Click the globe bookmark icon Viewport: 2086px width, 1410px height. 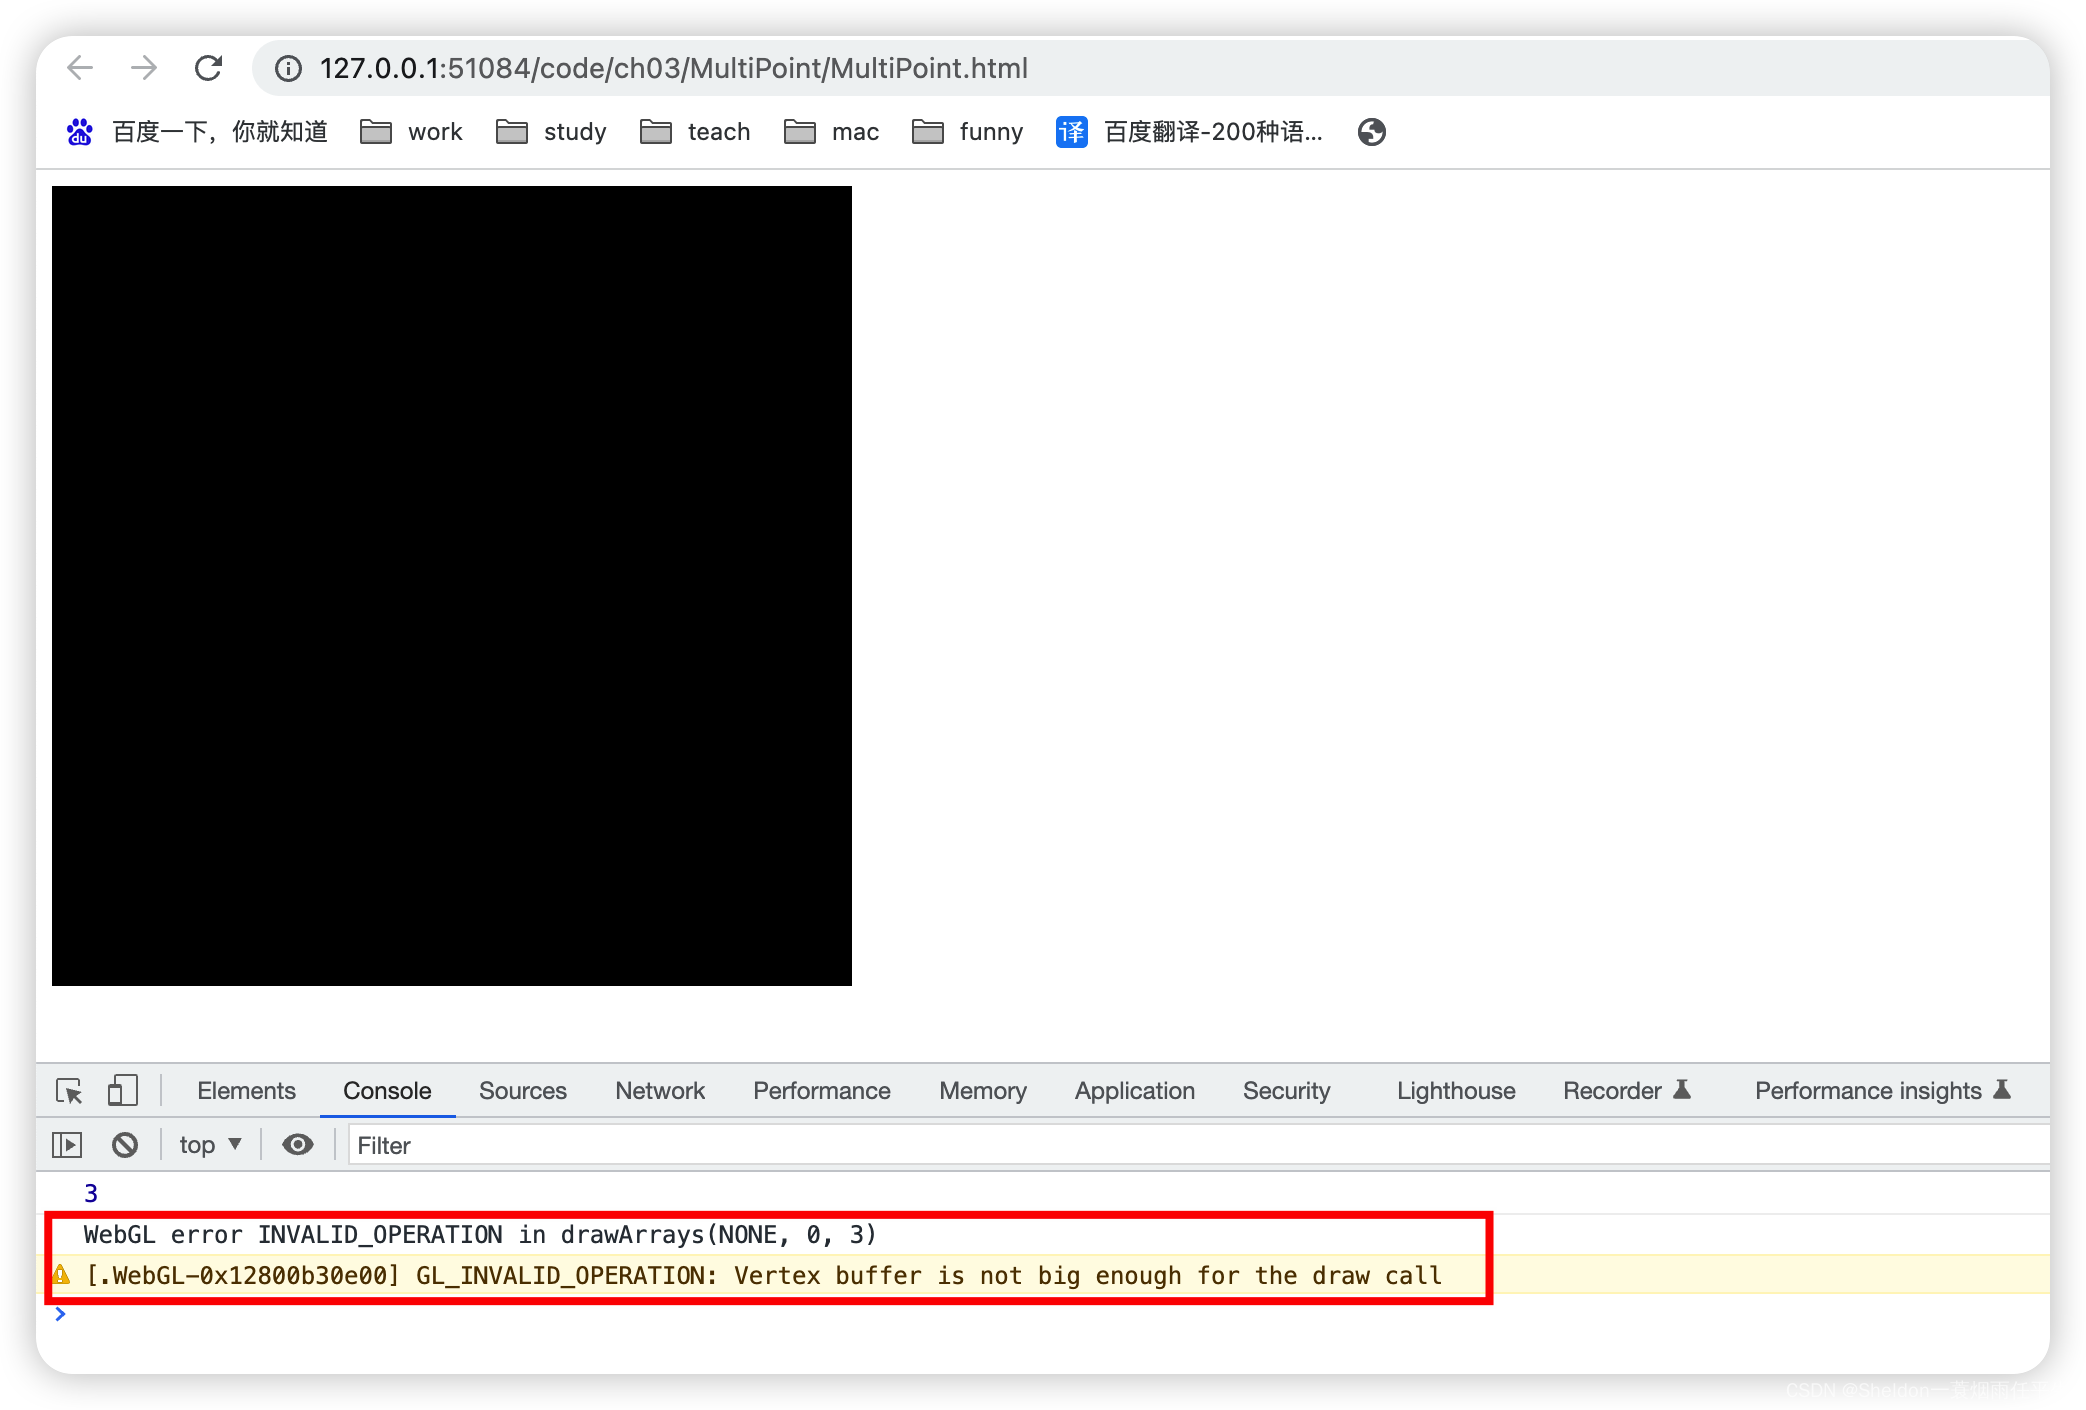(x=1371, y=132)
